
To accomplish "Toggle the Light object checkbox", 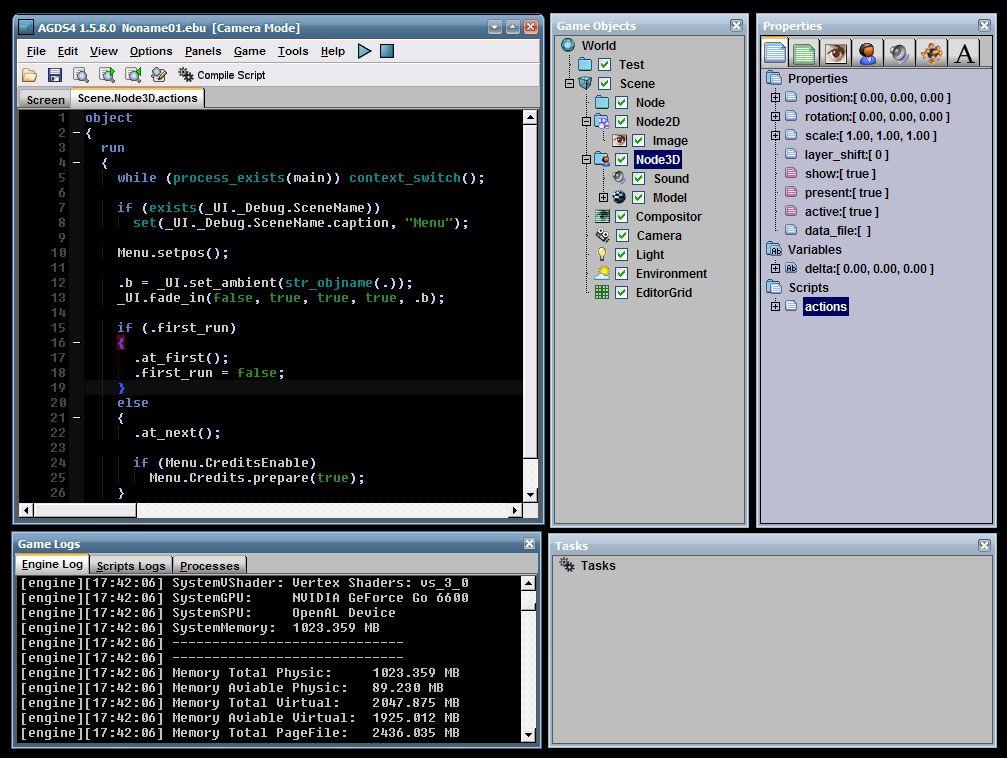I will [x=621, y=255].
